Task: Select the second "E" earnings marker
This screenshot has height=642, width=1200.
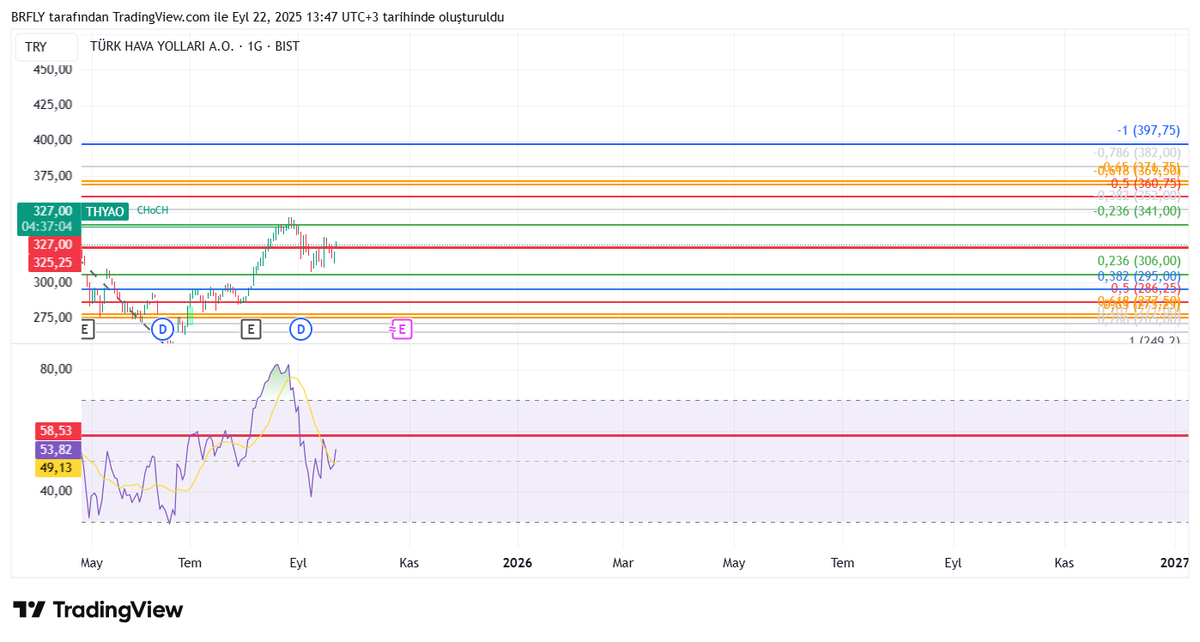Action: coord(250,328)
